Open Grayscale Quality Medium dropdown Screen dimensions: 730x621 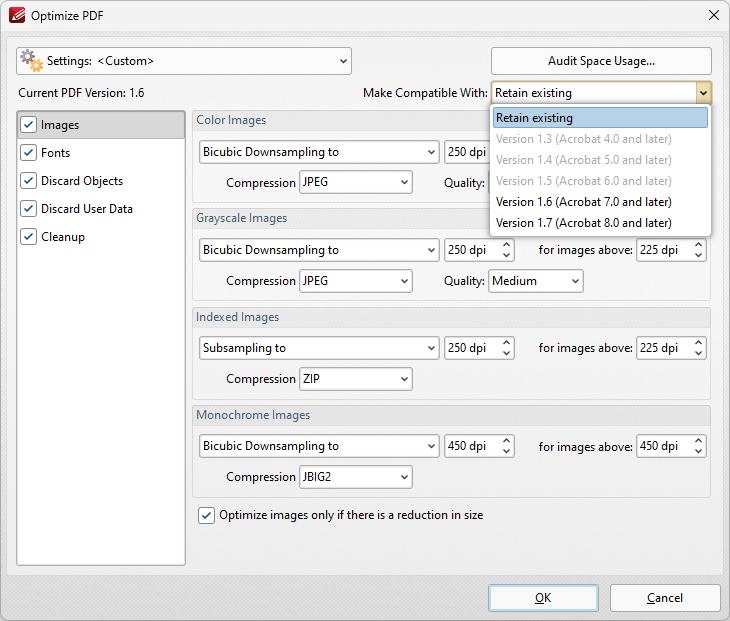click(535, 281)
